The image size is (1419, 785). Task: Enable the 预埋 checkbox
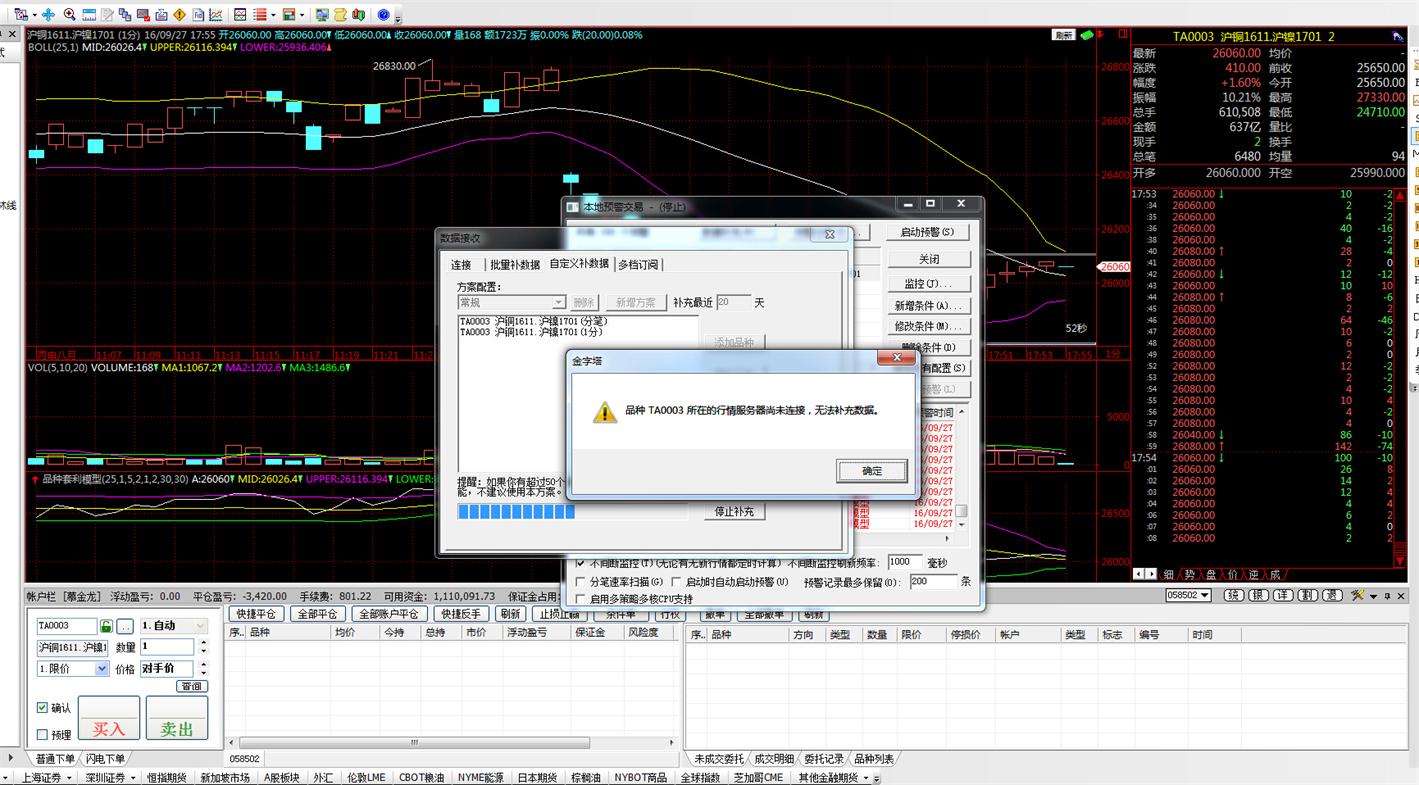click(42, 734)
